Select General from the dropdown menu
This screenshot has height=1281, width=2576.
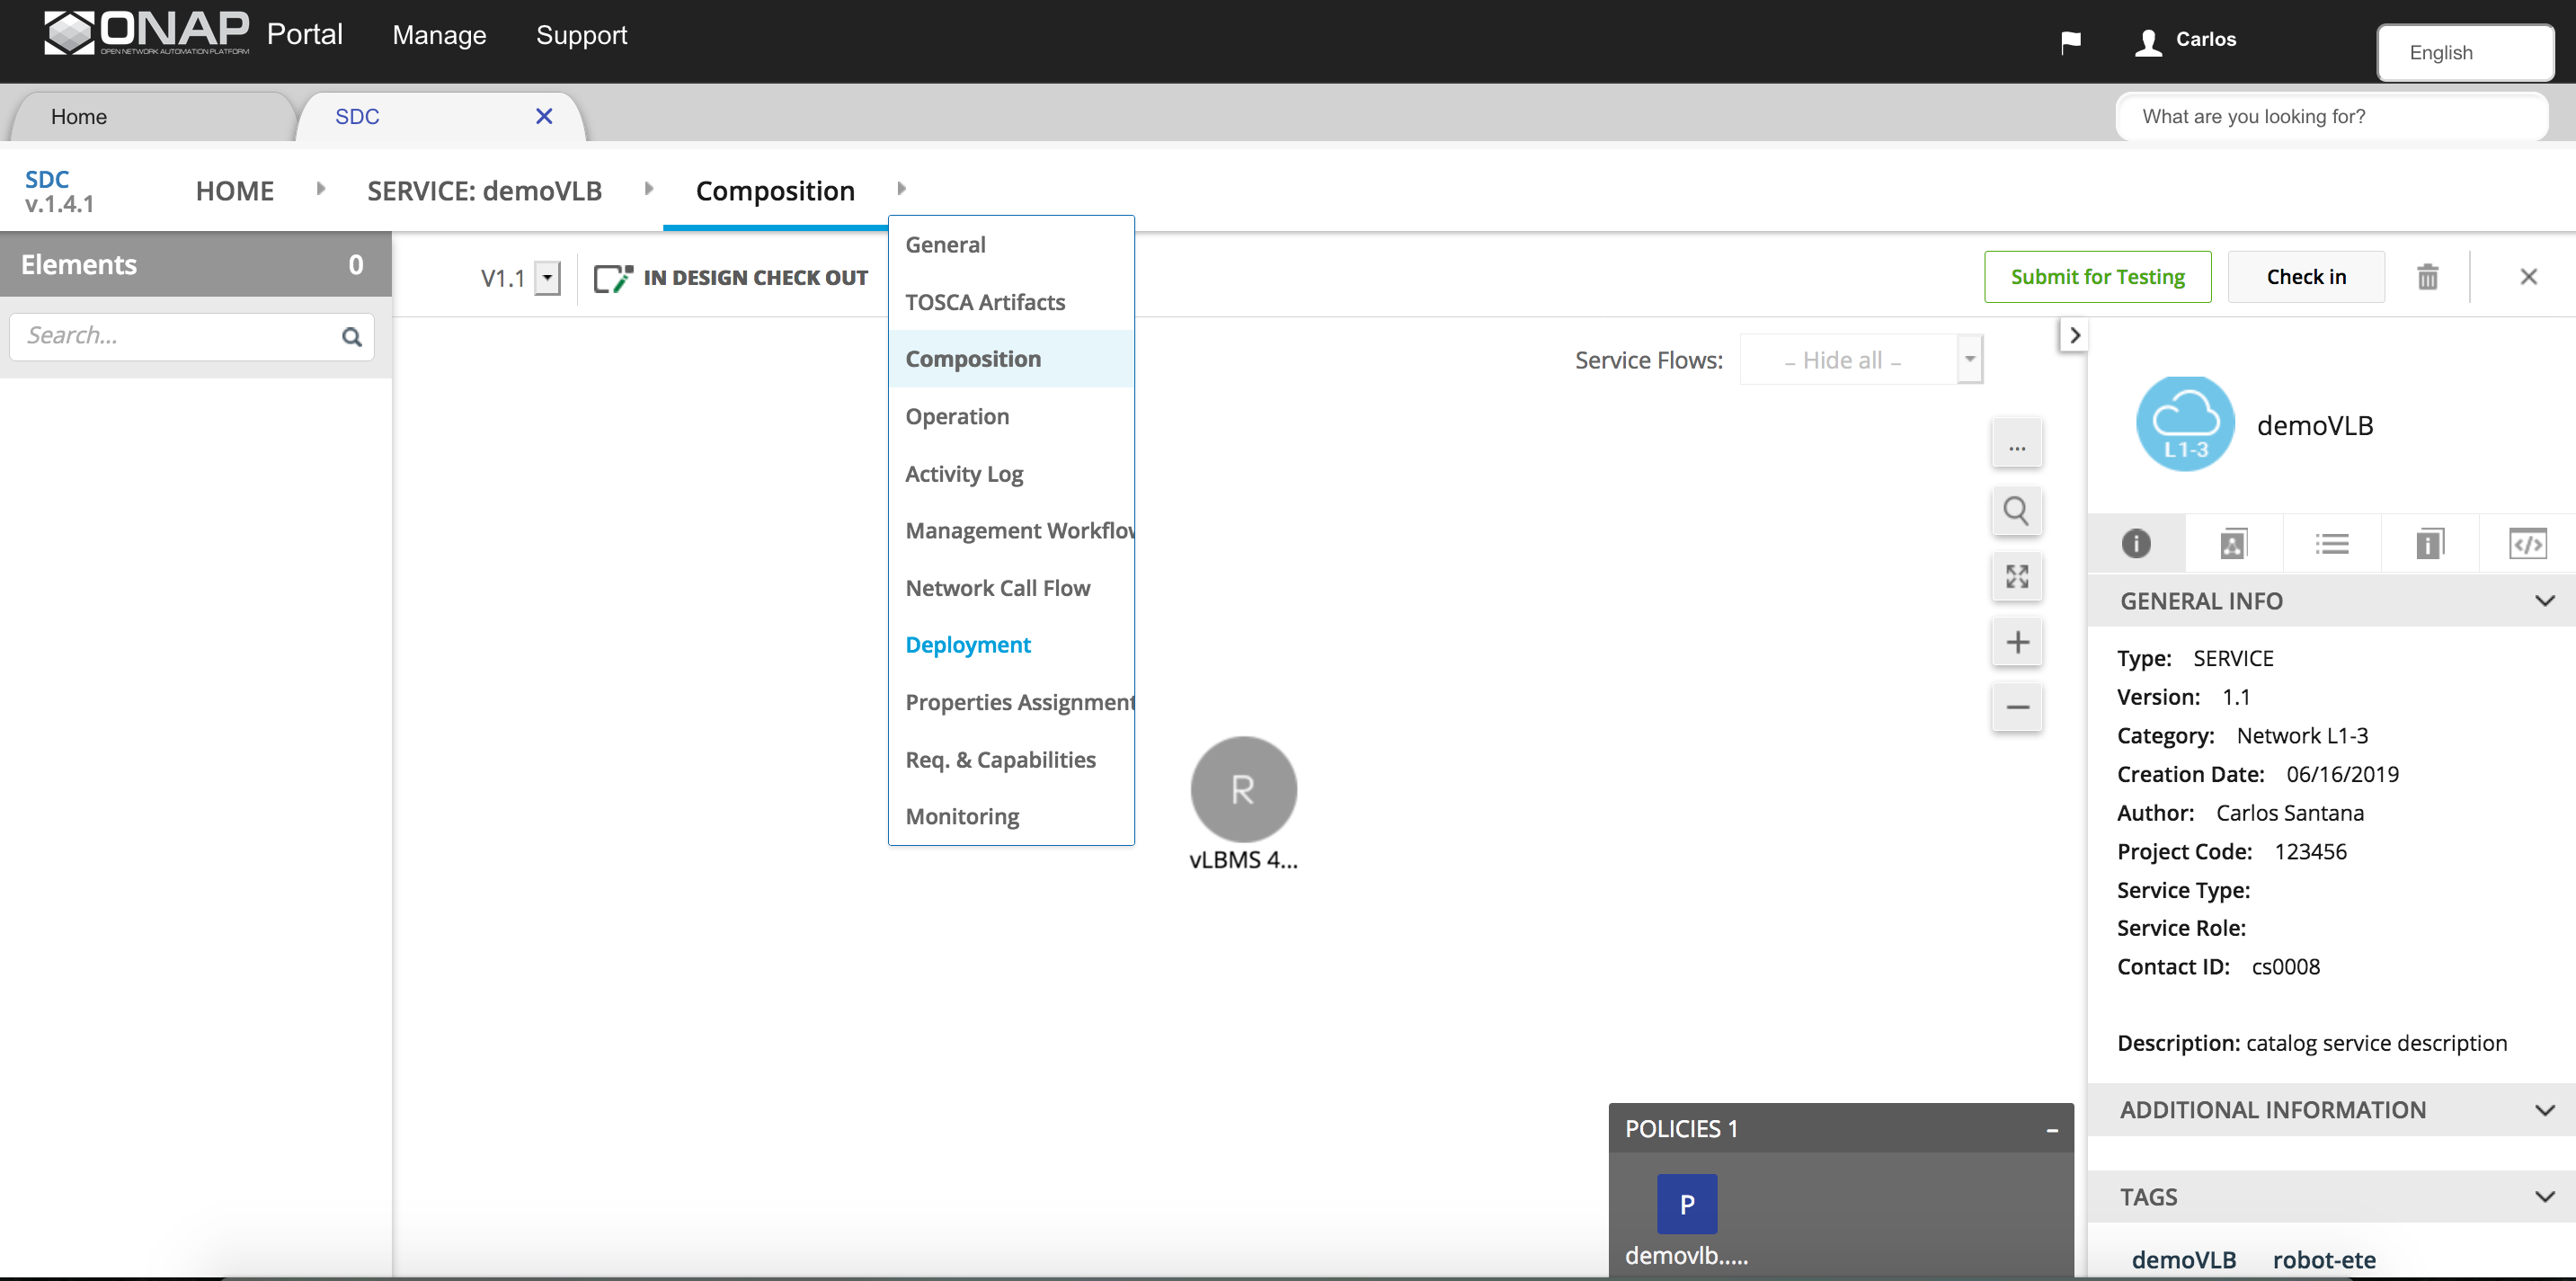tap(1011, 245)
